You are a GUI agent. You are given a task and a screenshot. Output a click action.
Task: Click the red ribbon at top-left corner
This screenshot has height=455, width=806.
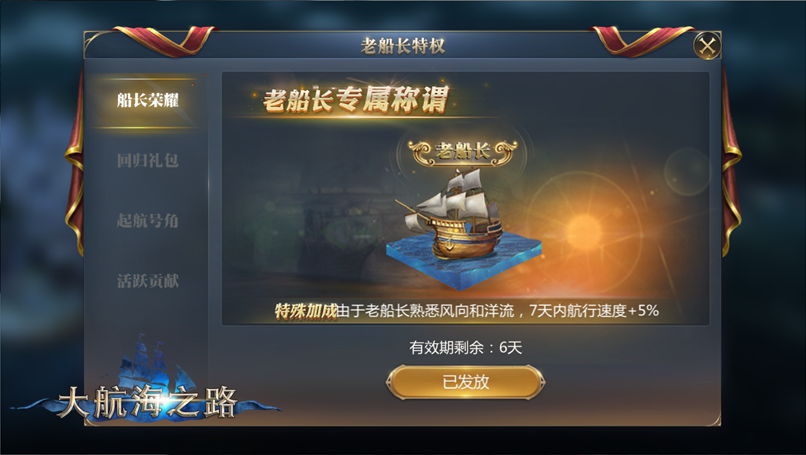click(163, 40)
